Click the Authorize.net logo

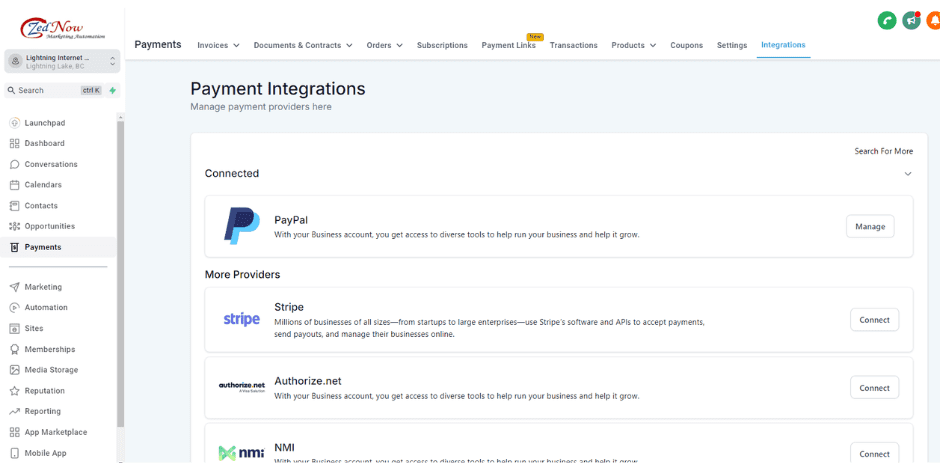tap(242, 387)
